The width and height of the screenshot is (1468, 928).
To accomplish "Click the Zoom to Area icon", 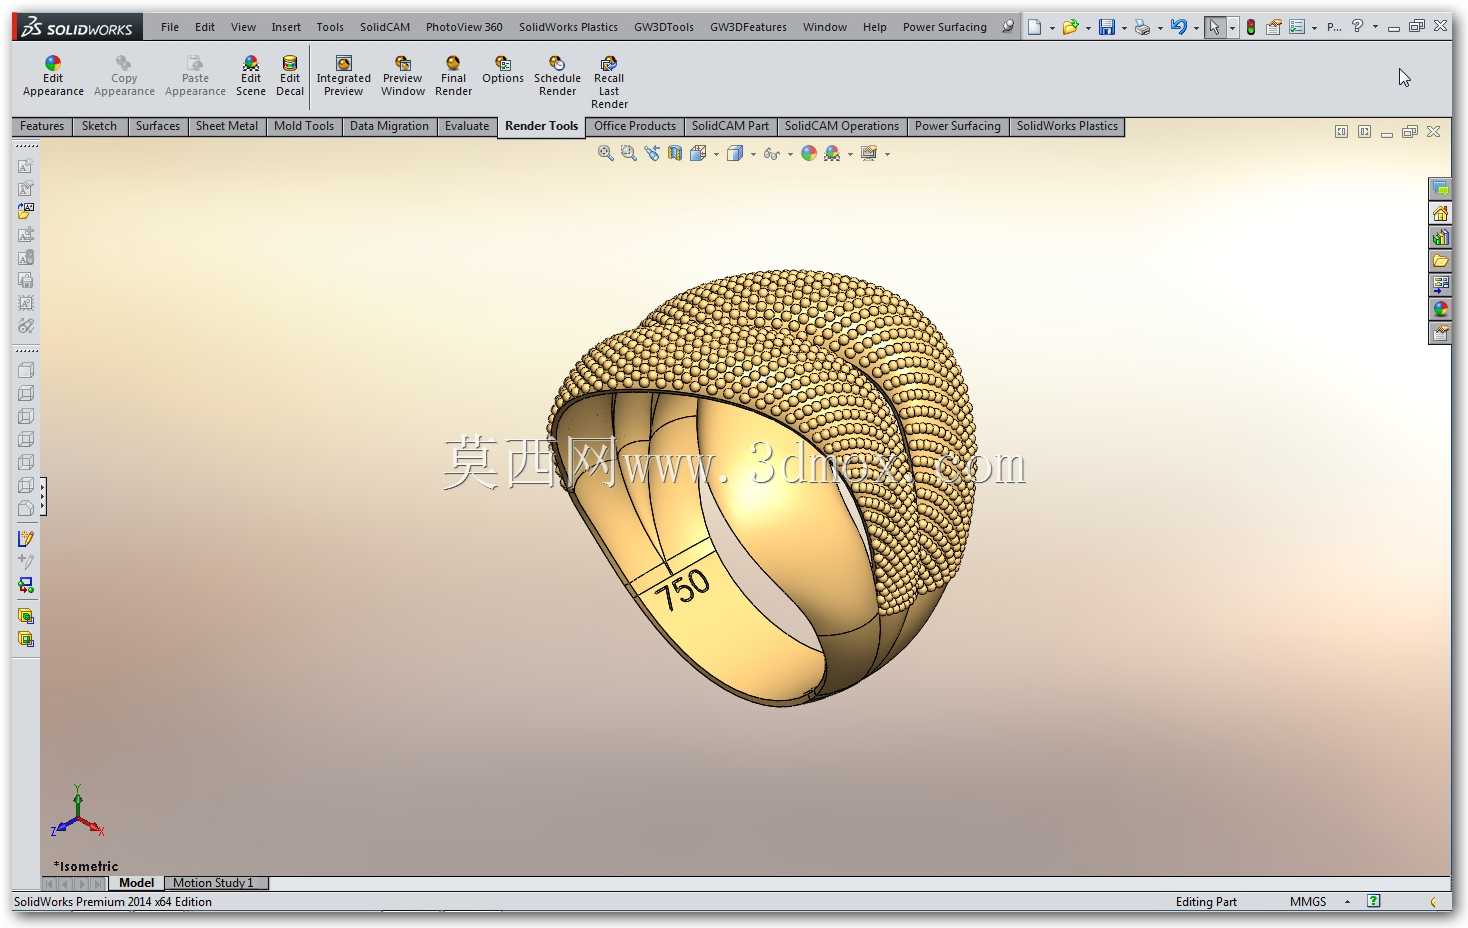I will click(628, 153).
